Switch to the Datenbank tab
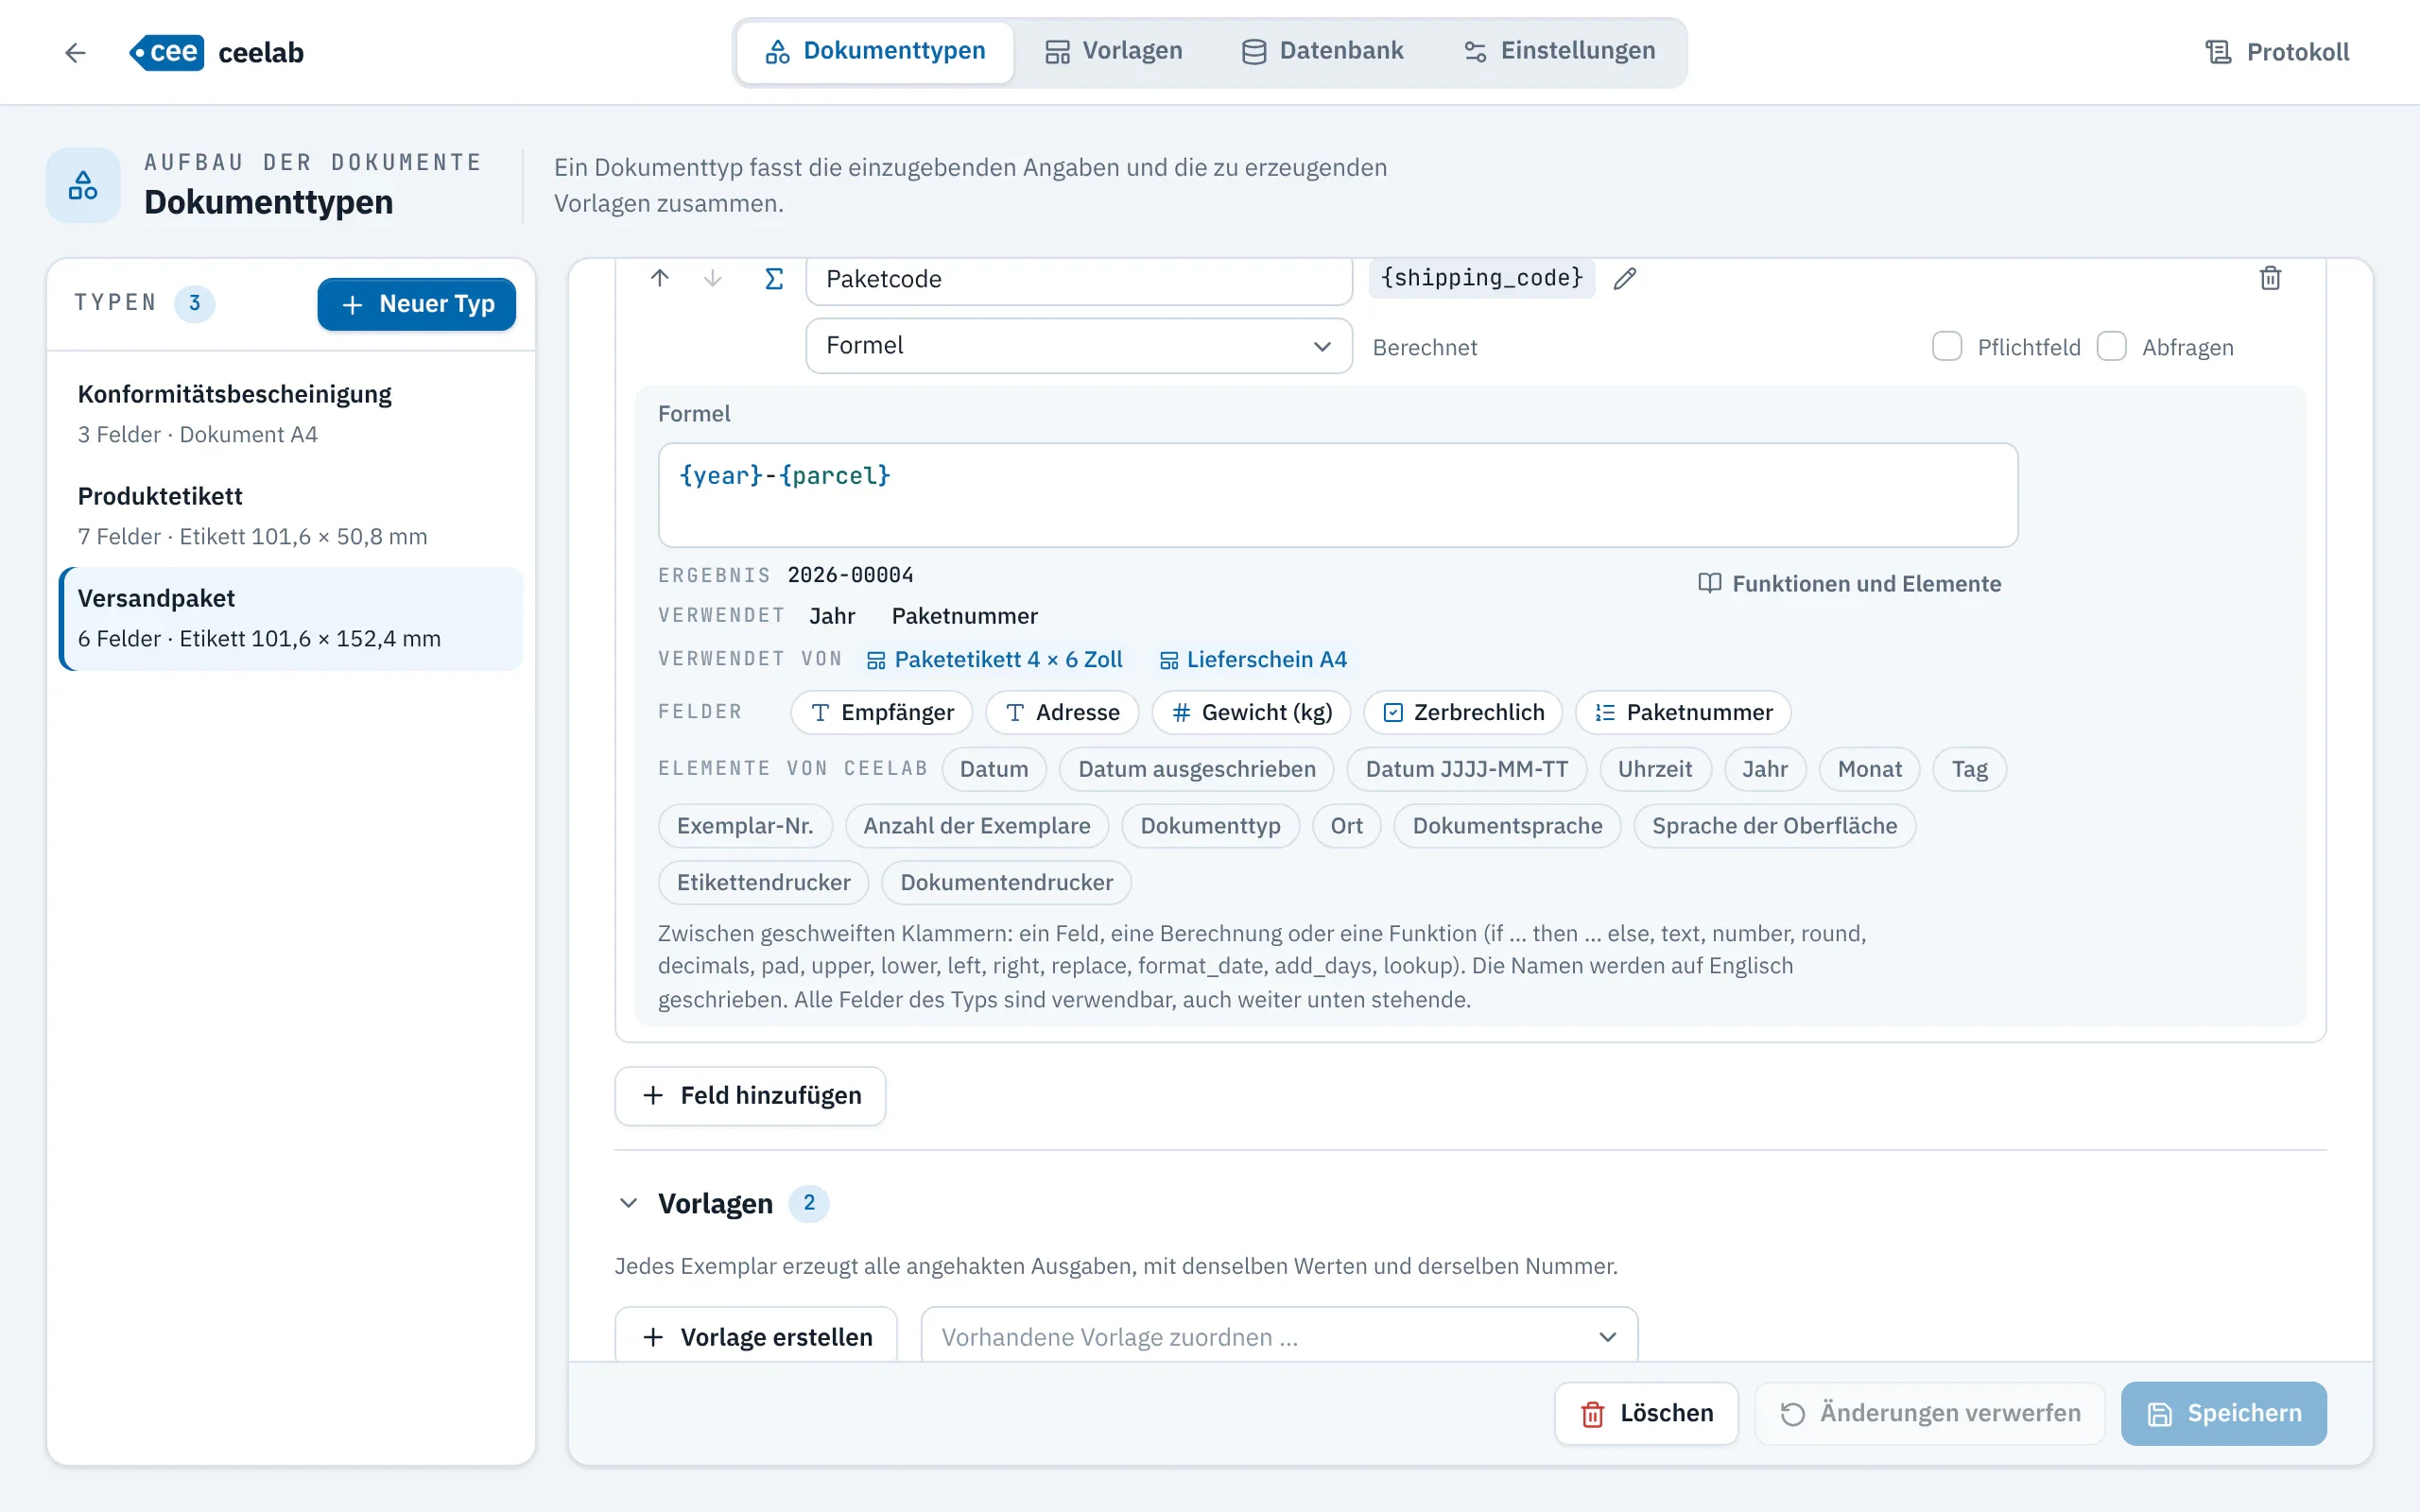The width and height of the screenshot is (2420, 1512). pos(1323,51)
